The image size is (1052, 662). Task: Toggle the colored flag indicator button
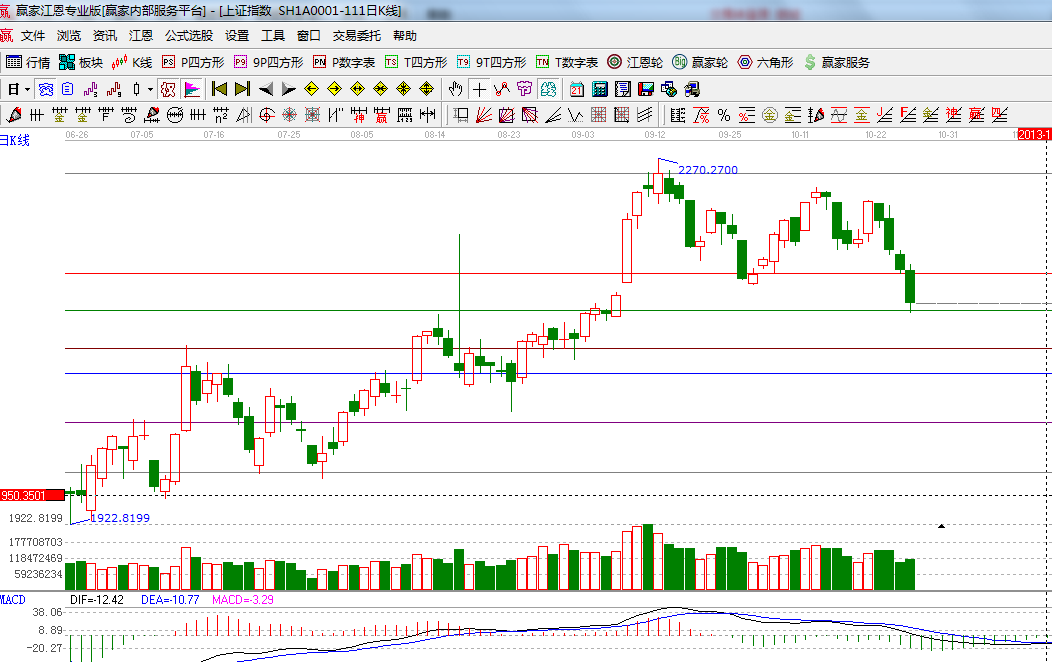pos(191,89)
